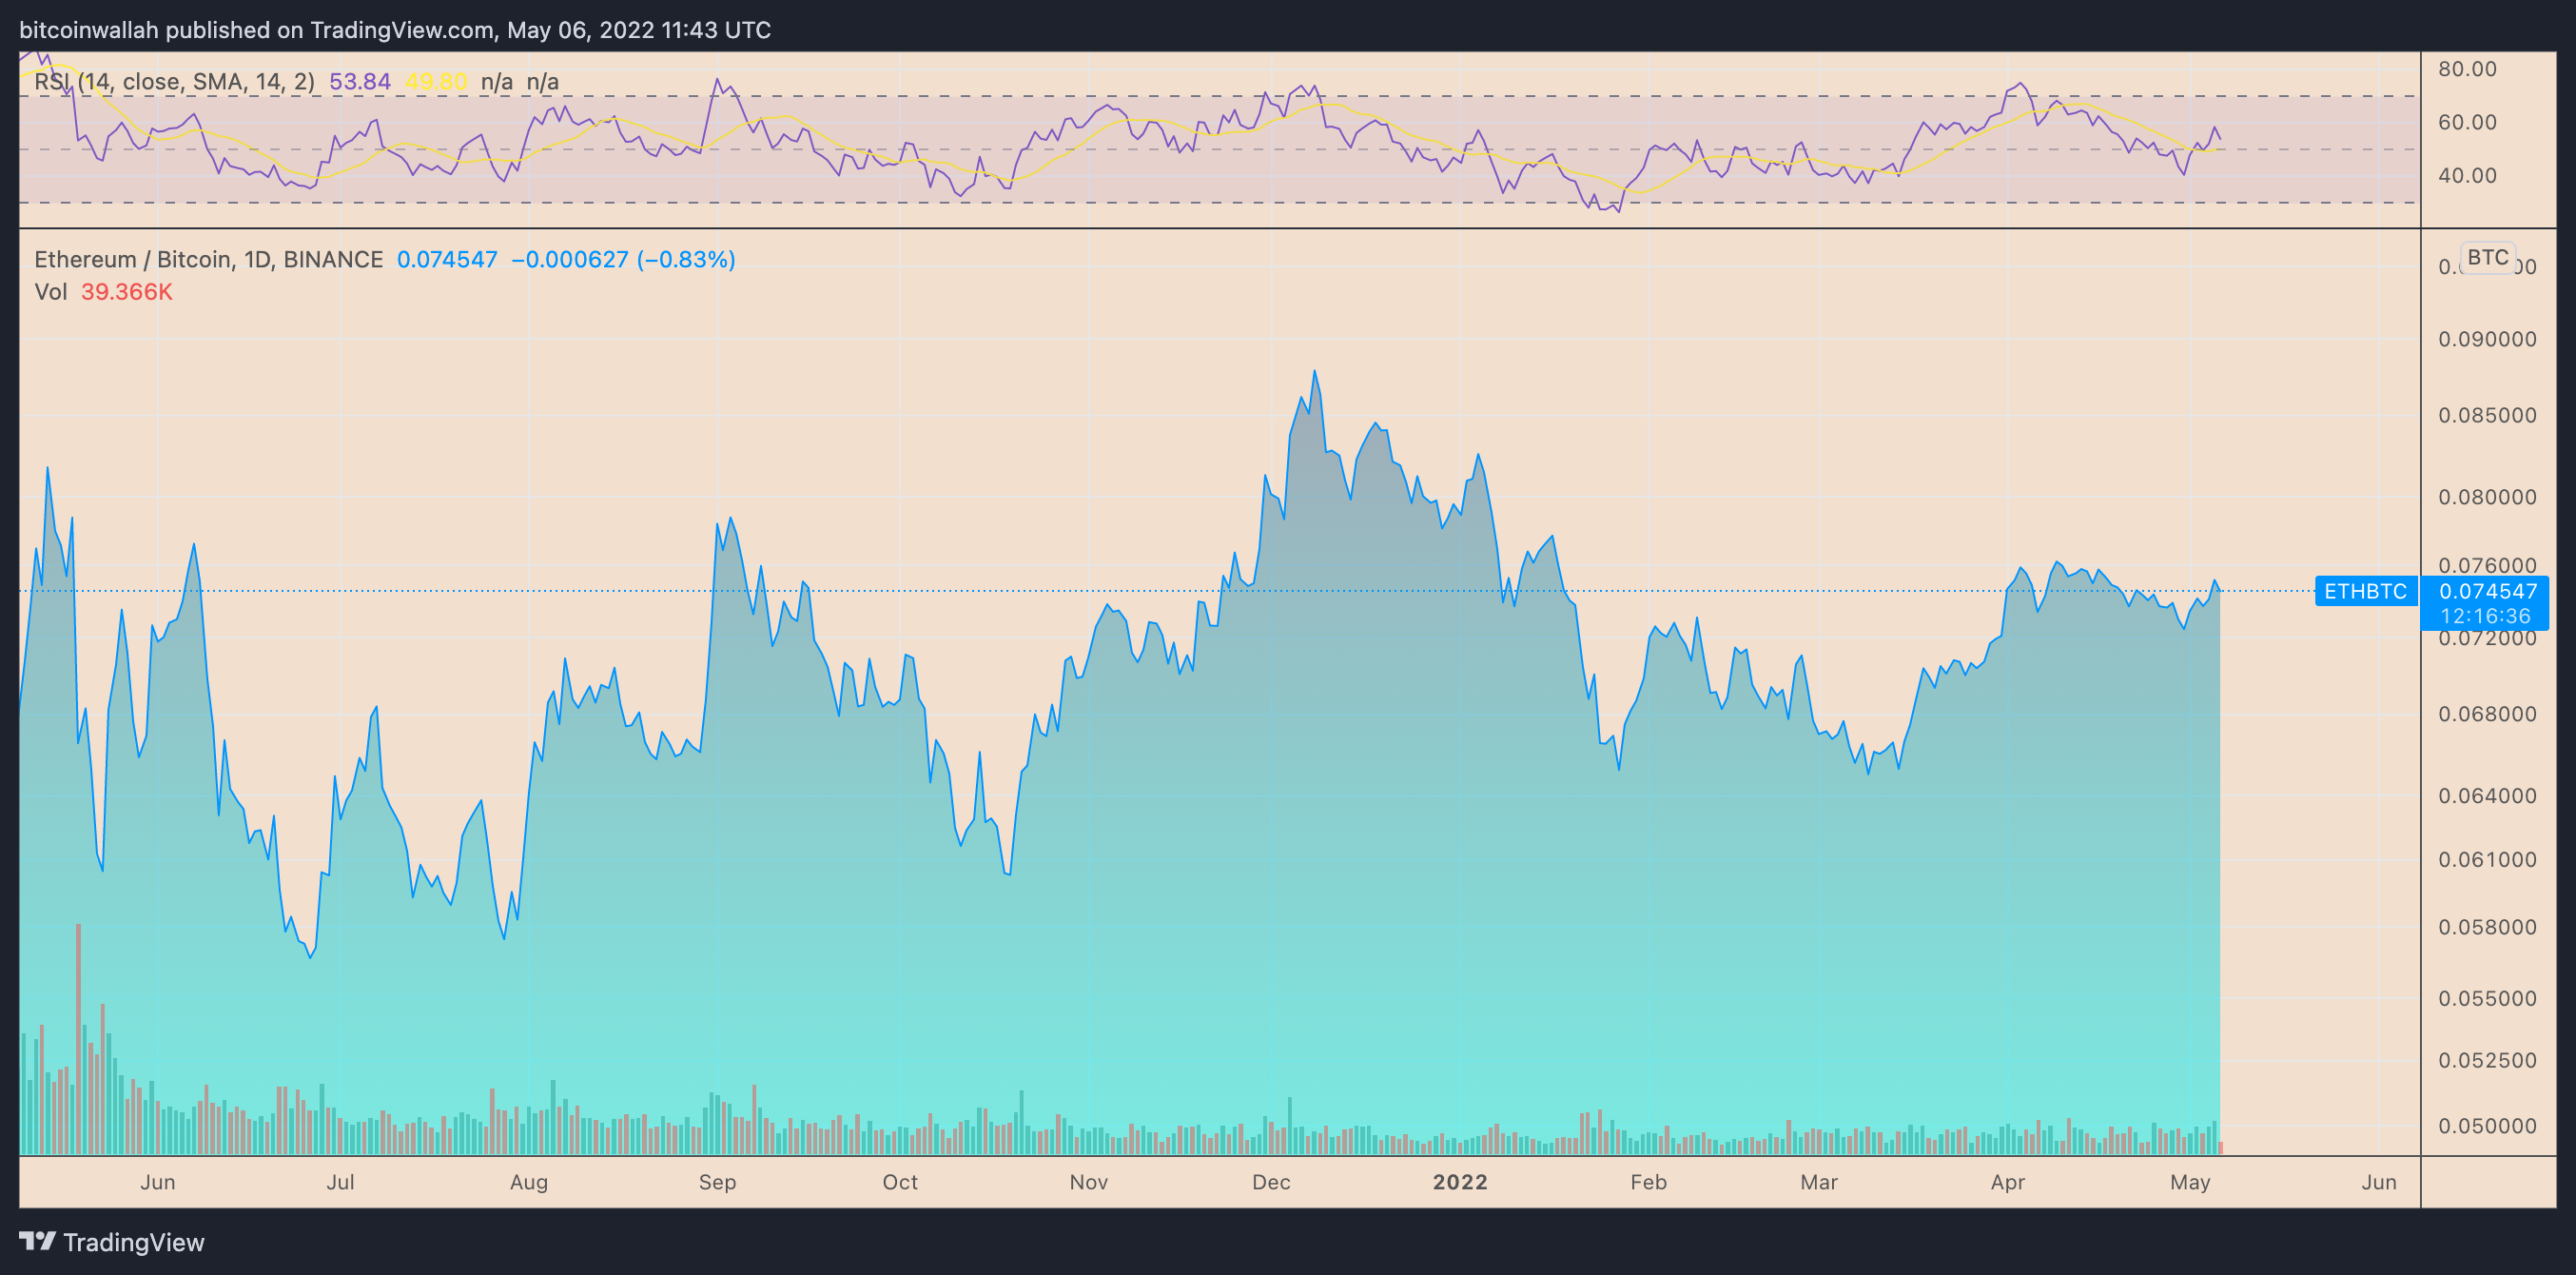Click the Sep label on the time axis
2576x1275 pixels.
tap(717, 1182)
